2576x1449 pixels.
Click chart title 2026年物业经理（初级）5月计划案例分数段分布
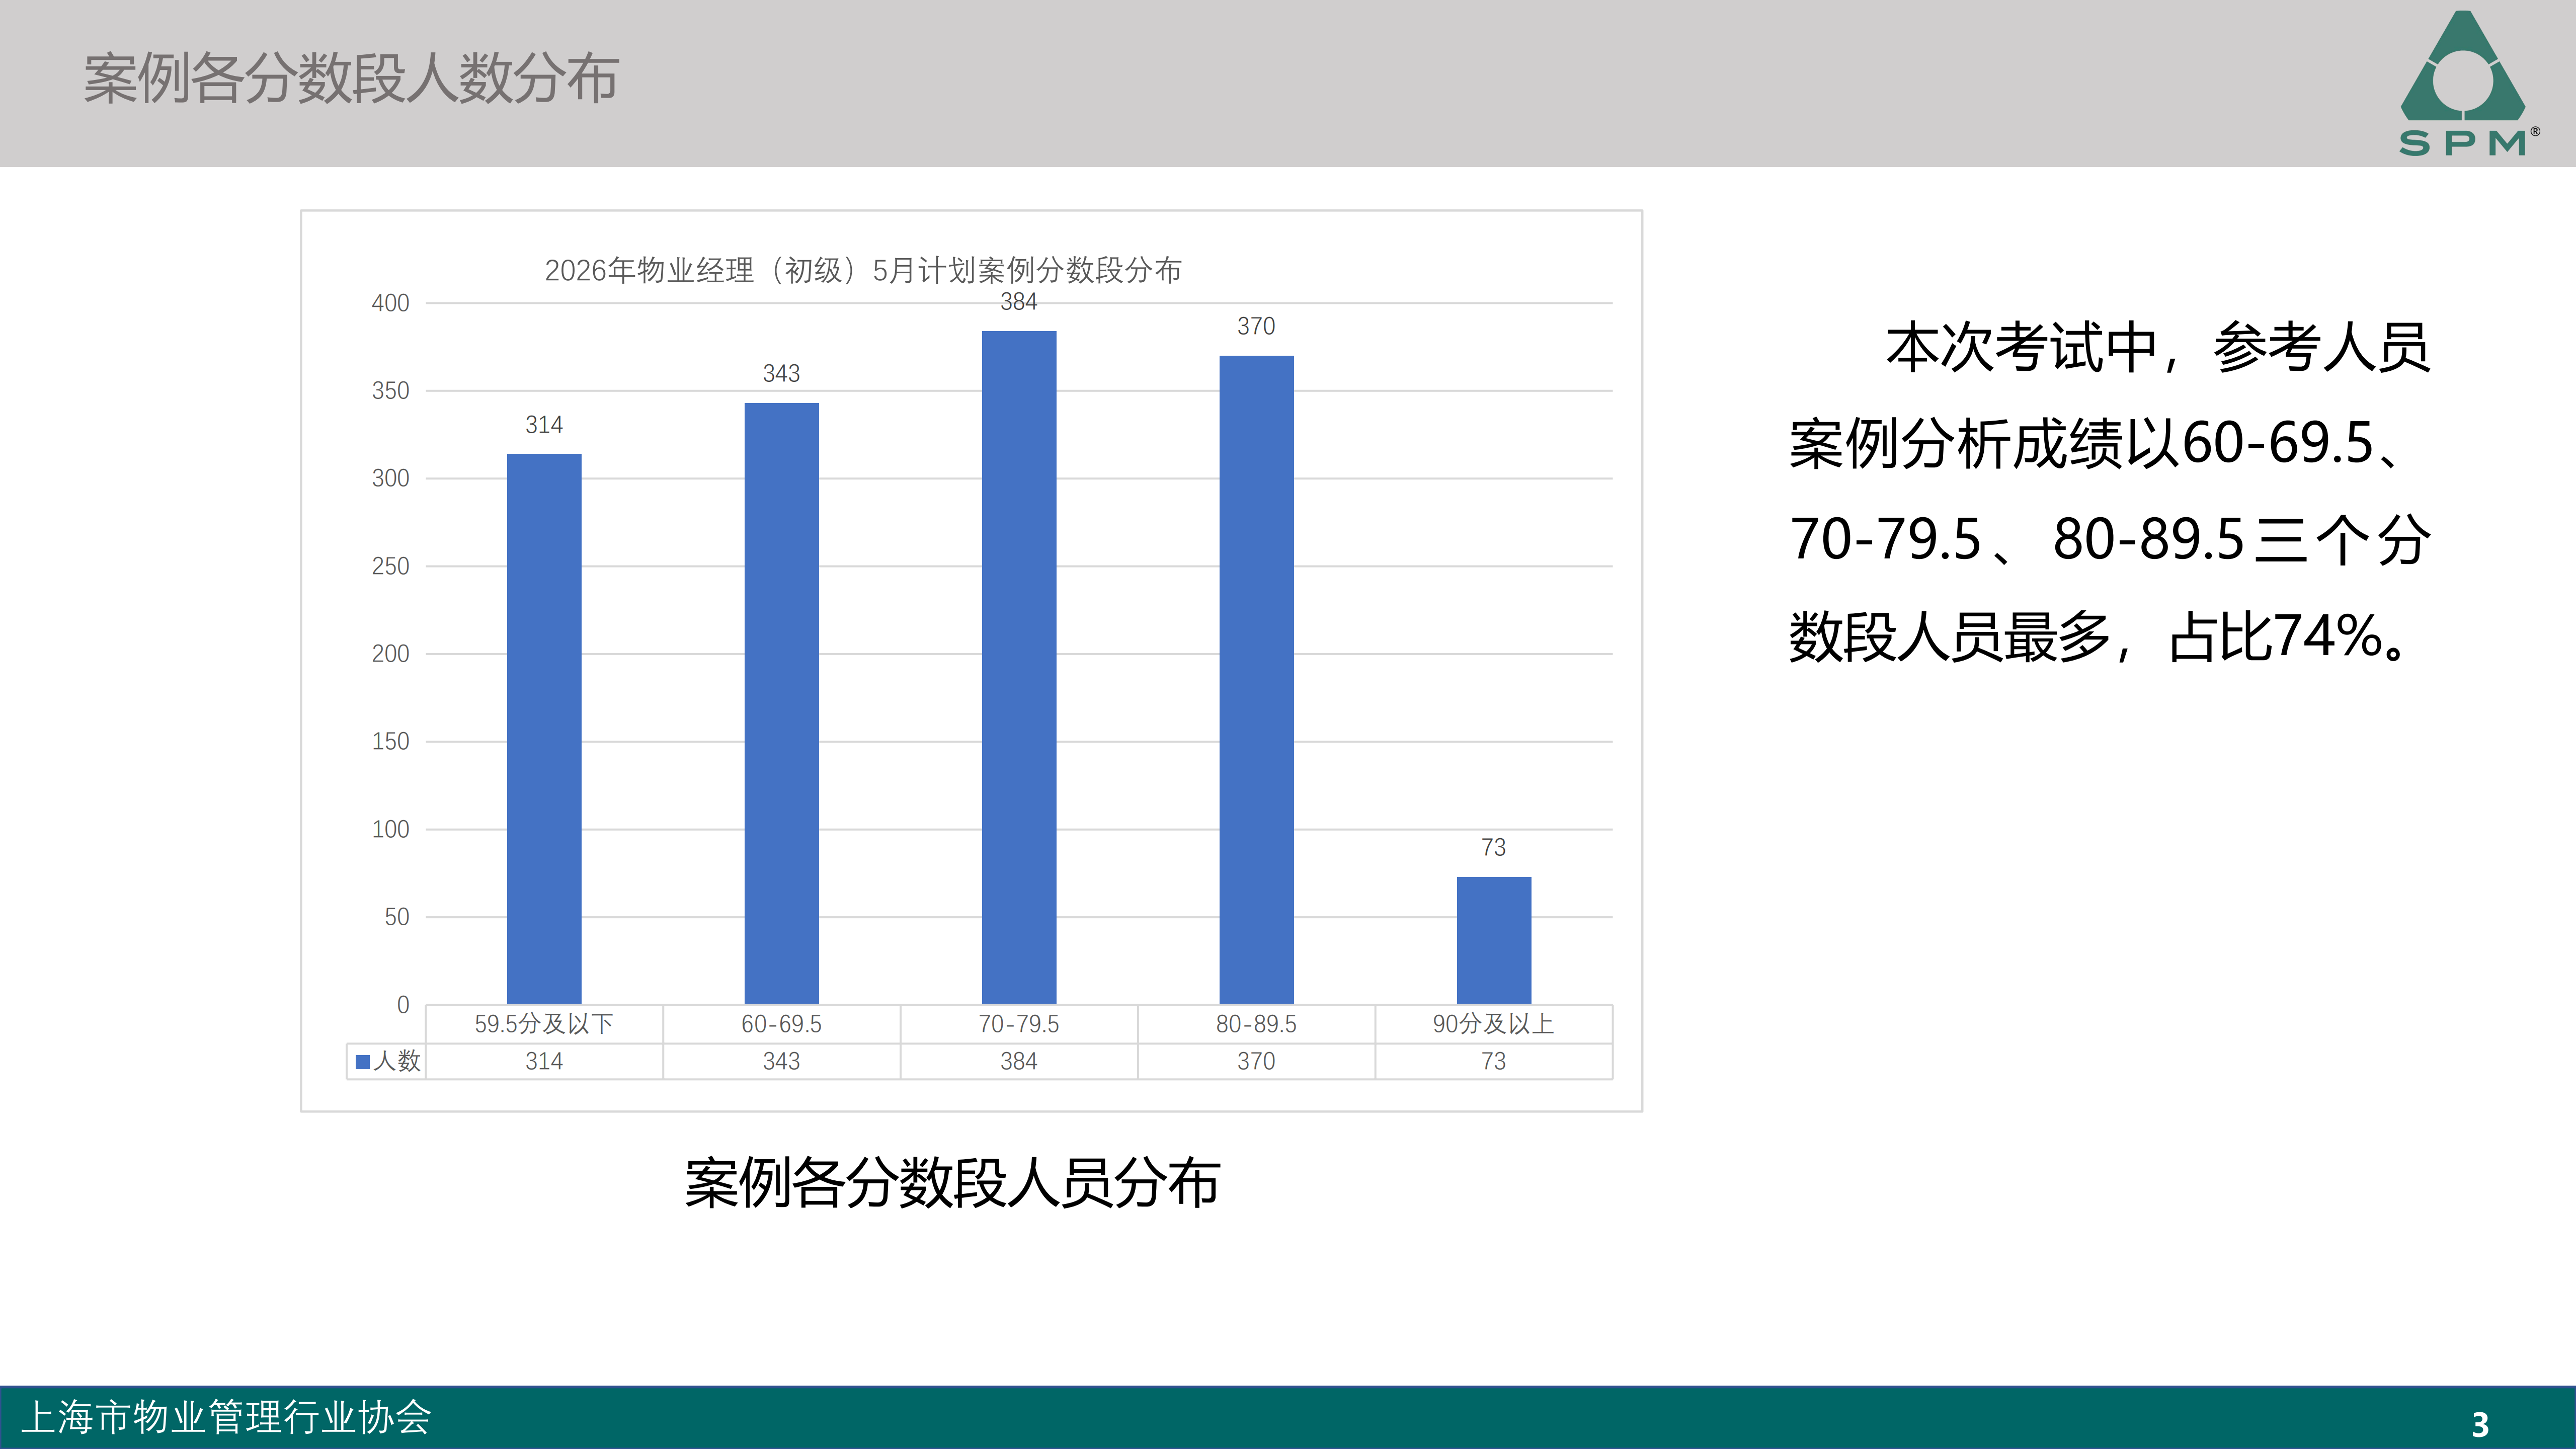(x=862, y=270)
